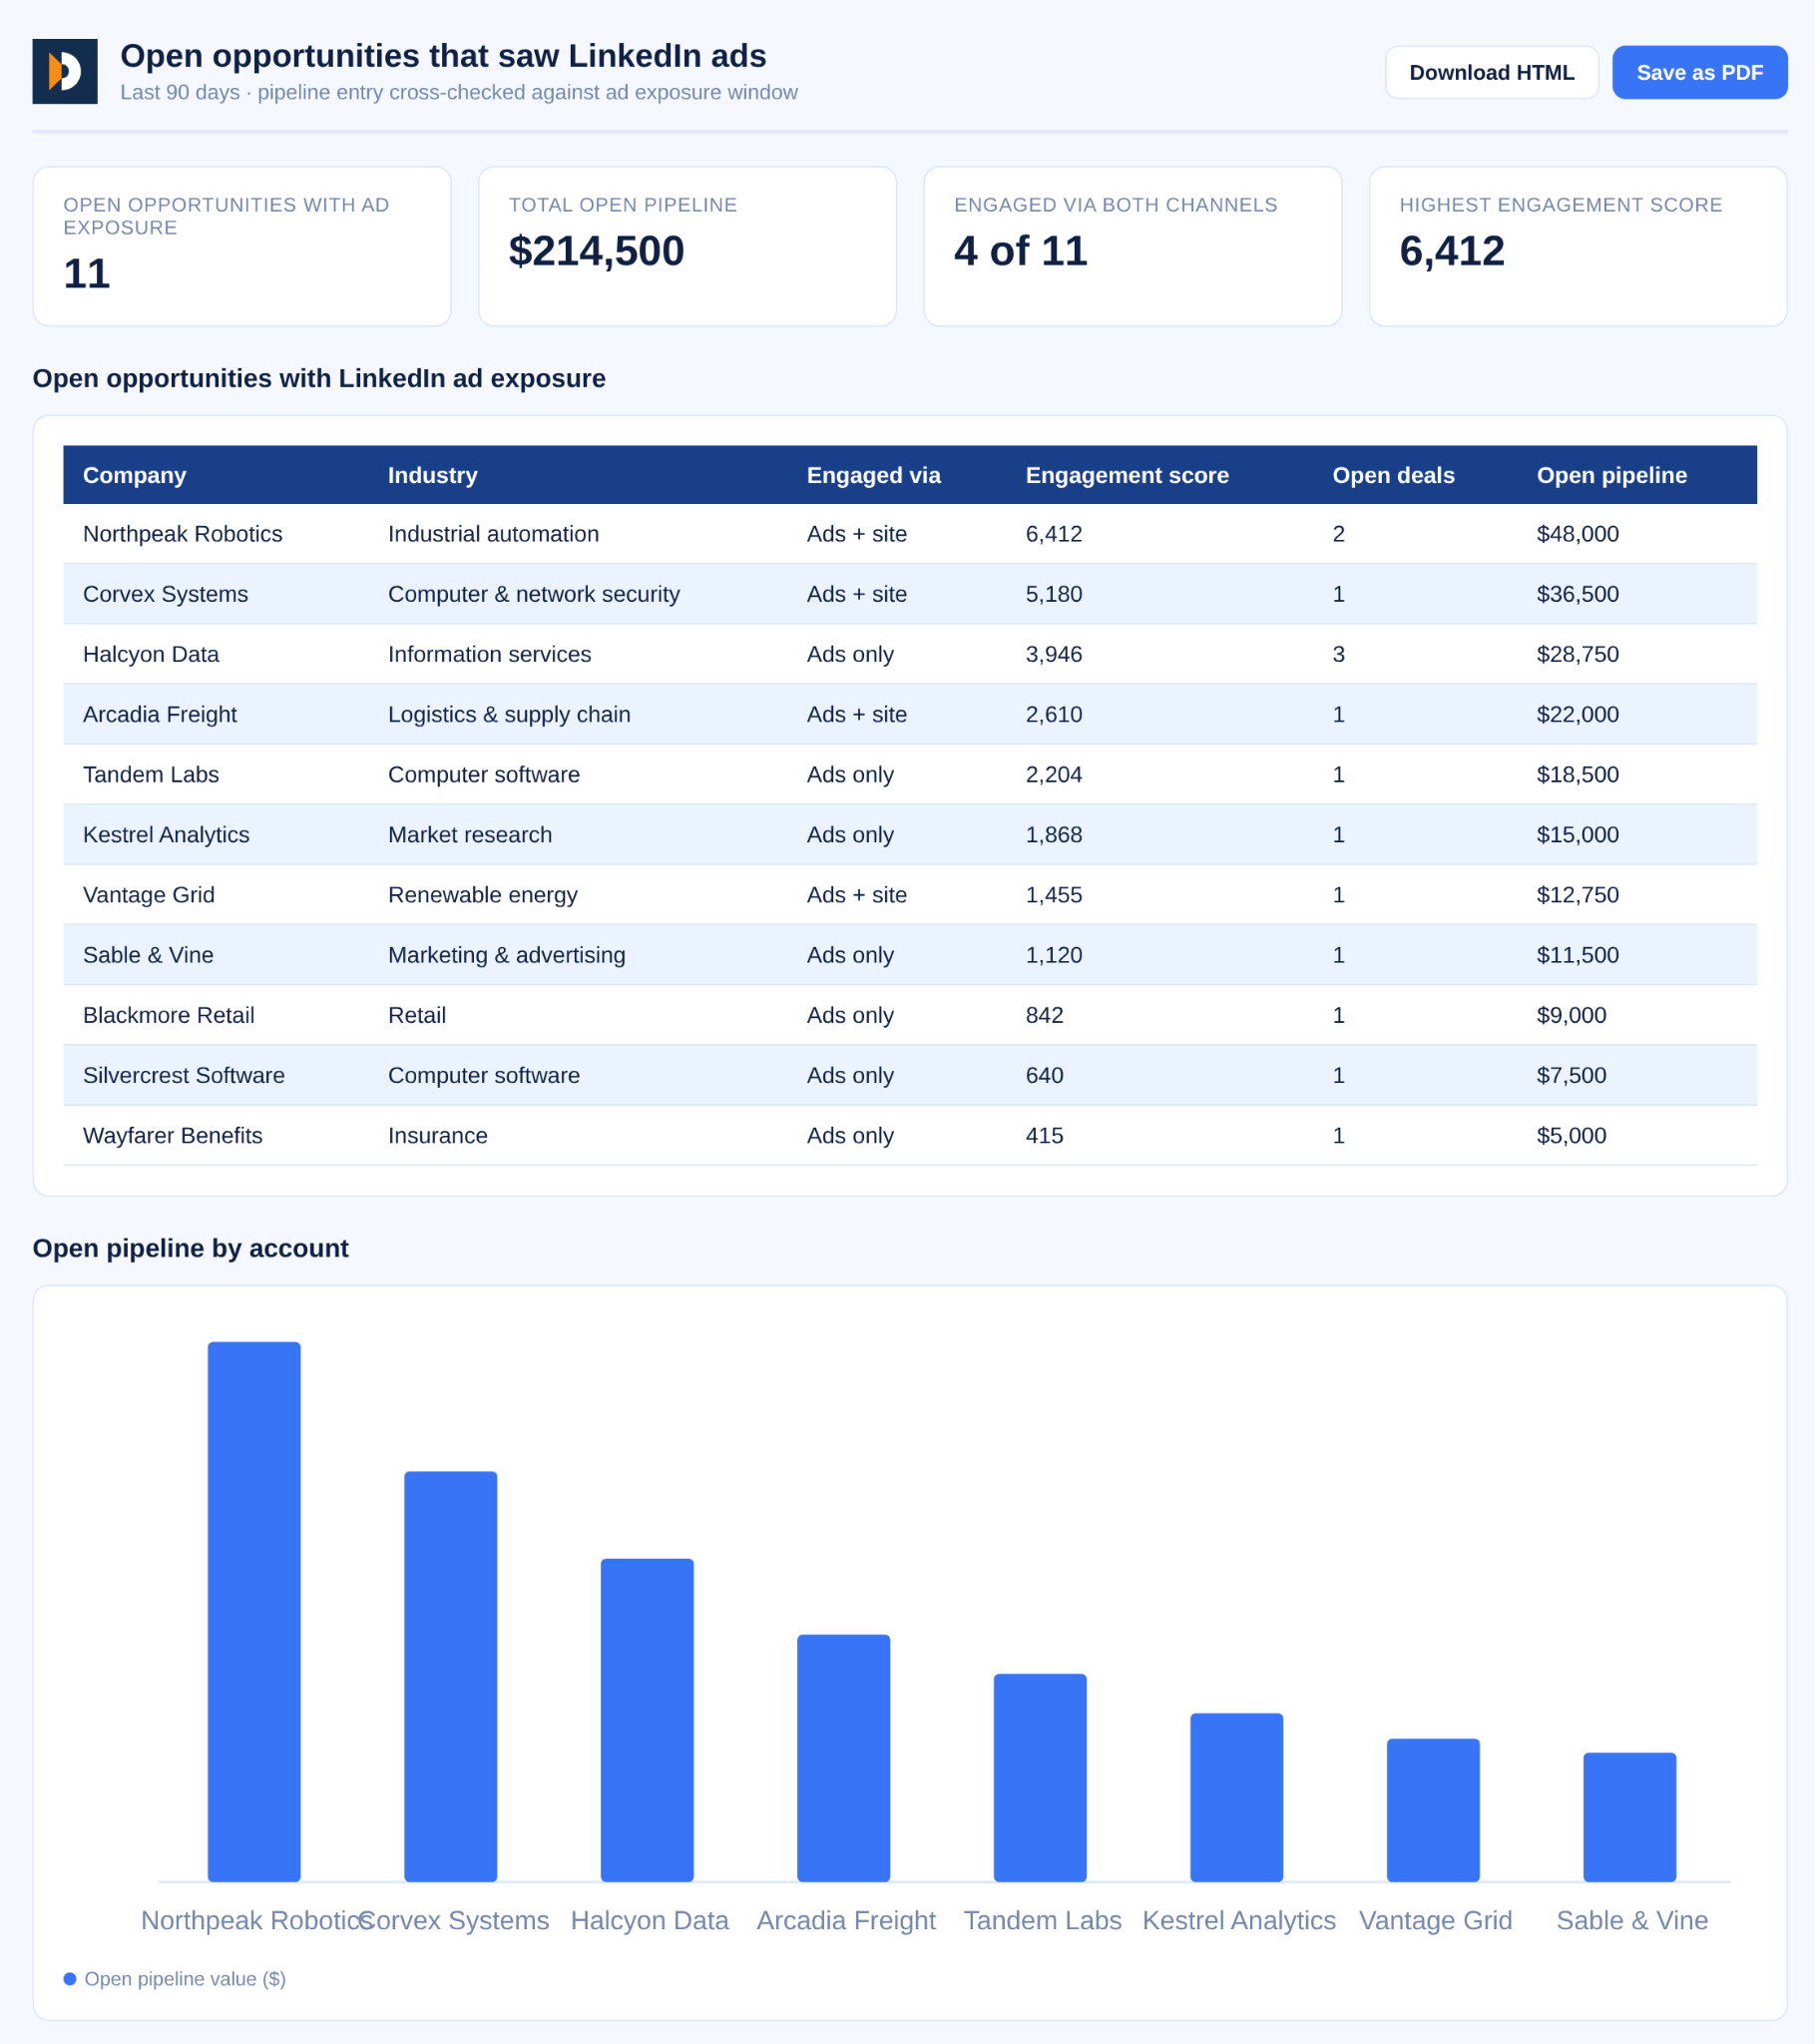Screen dimensions: 1815x2044
Task: Click the Total Open Pipeline $214,500 card
Action: pos(687,246)
